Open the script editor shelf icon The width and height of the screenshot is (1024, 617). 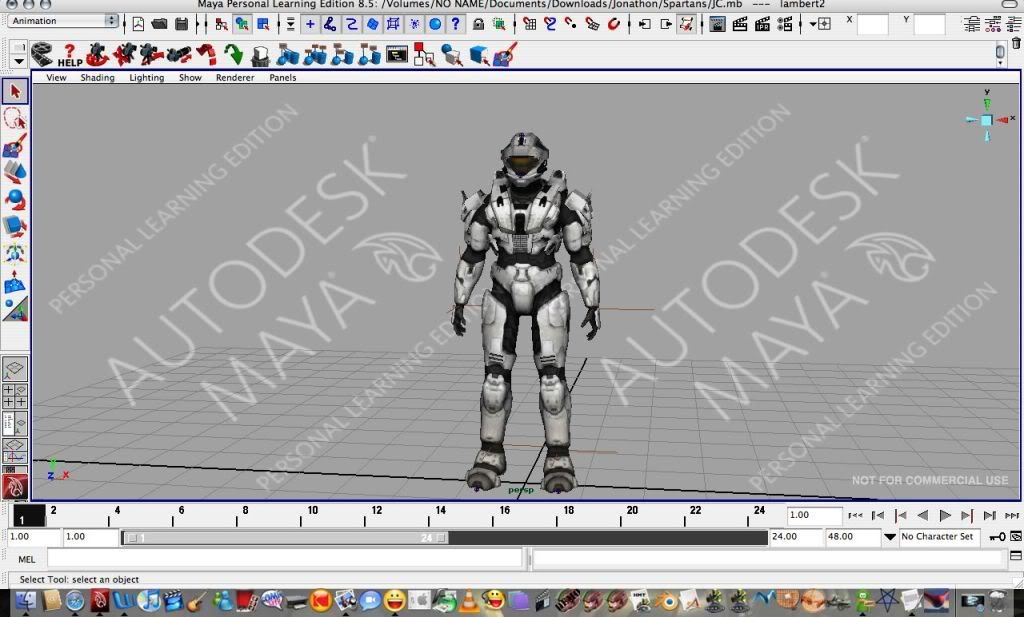point(396,55)
